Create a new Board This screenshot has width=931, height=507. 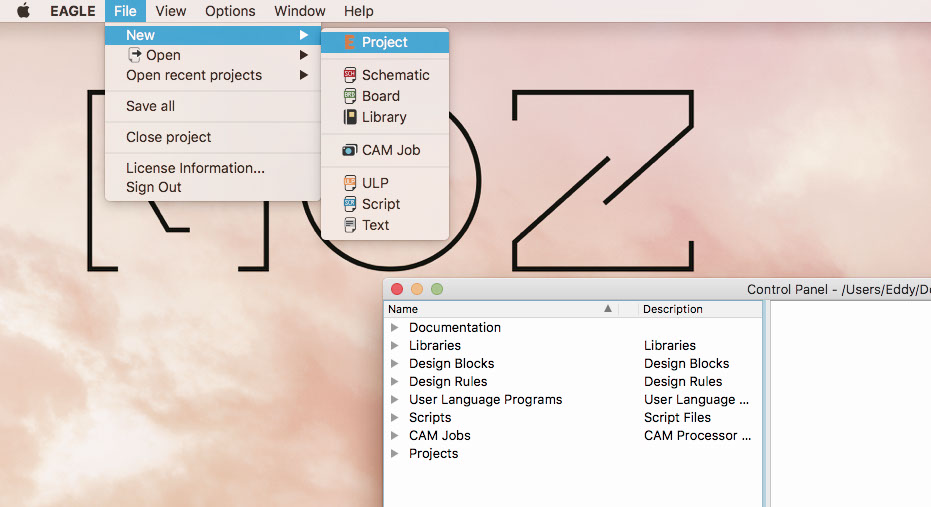click(385, 96)
